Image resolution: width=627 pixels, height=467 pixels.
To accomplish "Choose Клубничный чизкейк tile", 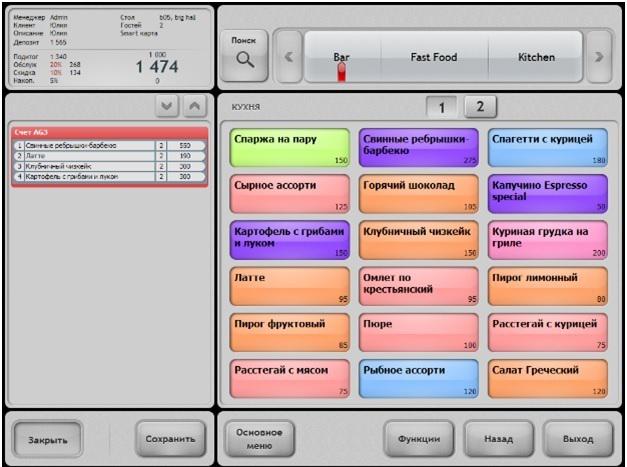I will tap(419, 240).
